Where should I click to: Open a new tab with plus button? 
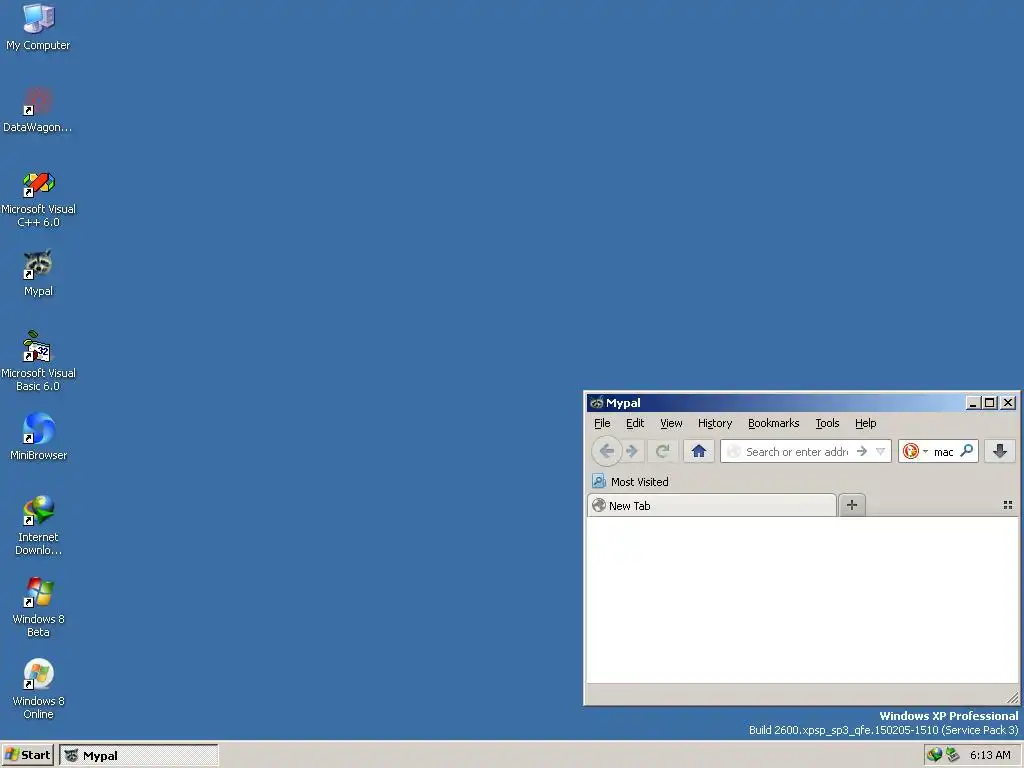click(852, 505)
